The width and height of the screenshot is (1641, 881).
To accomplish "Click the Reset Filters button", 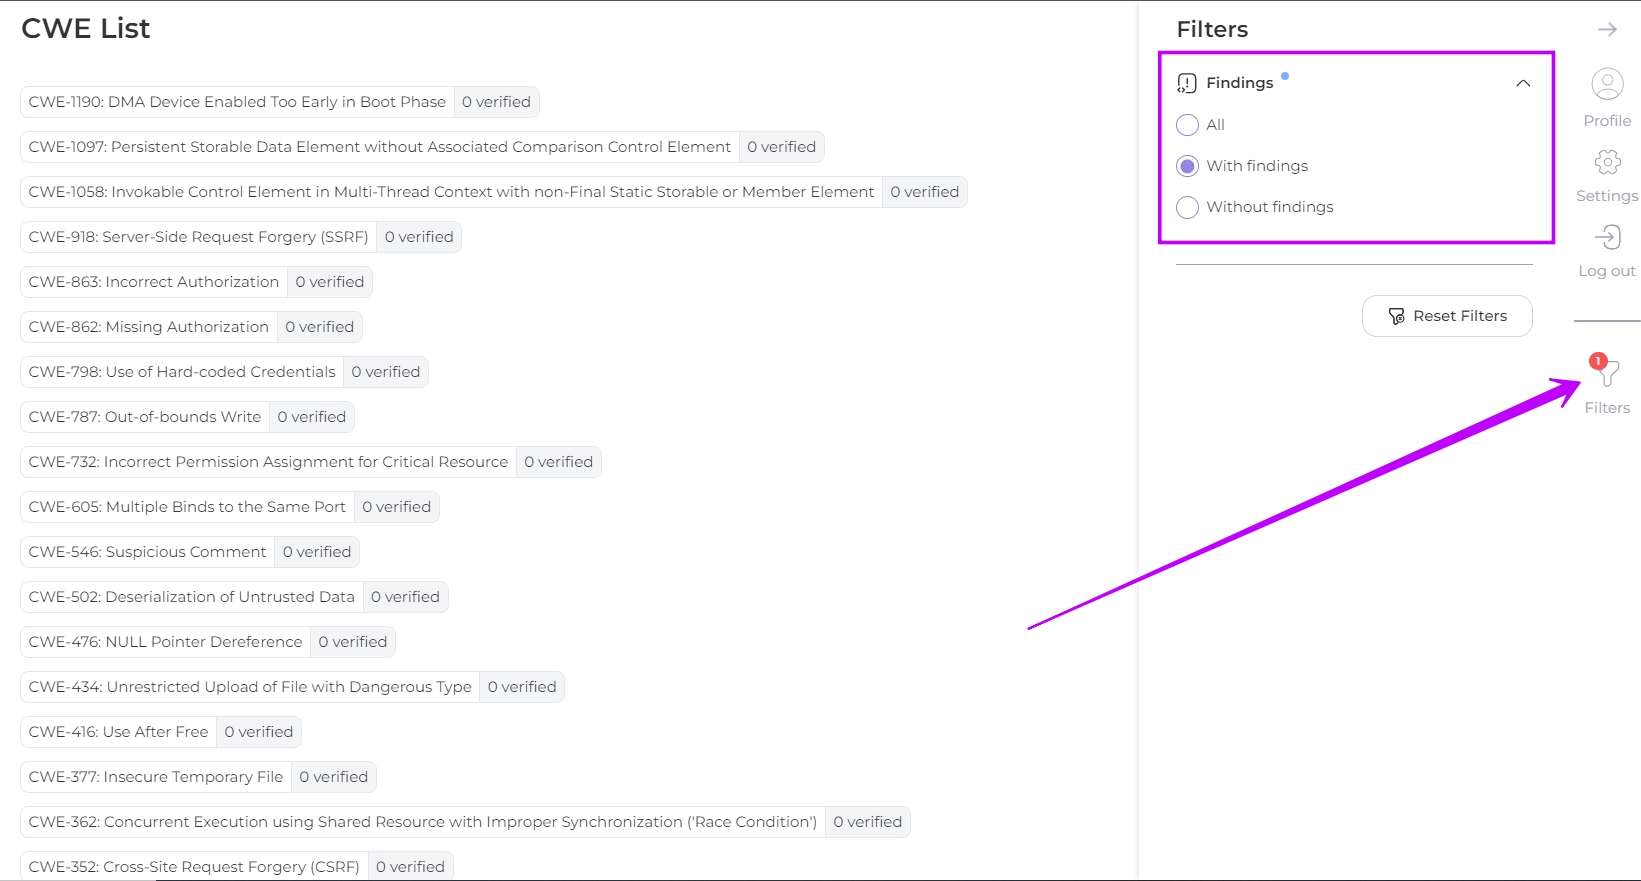I will click(x=1447, y=316).
